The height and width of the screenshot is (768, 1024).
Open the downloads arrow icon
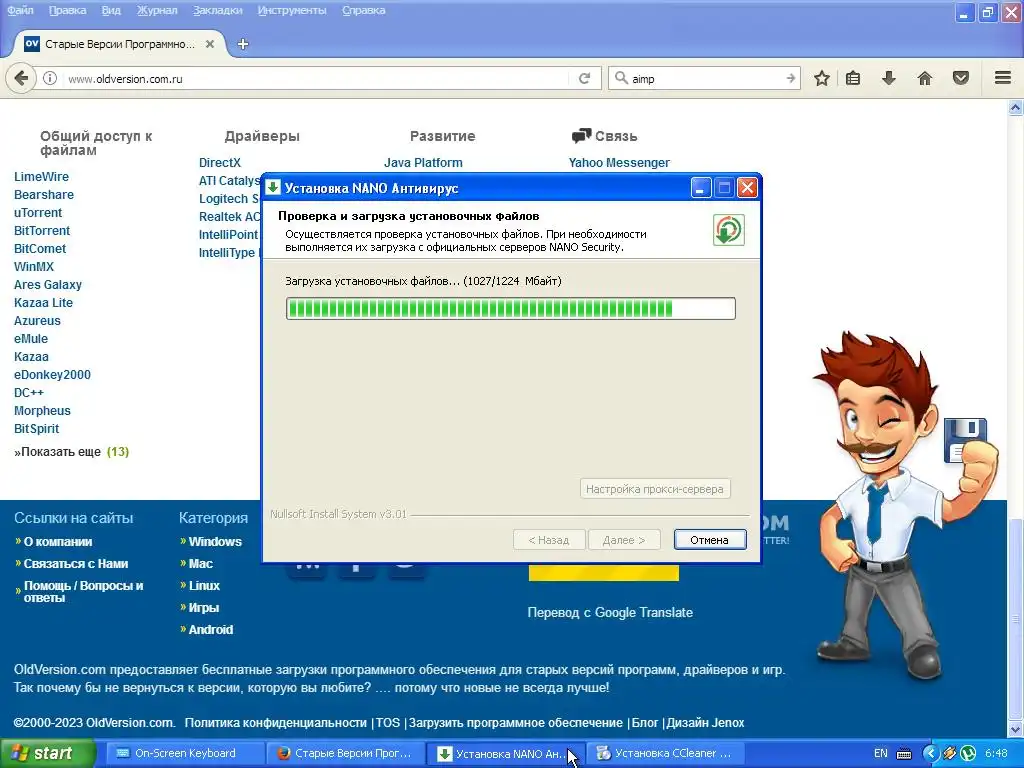pos(888,78)
